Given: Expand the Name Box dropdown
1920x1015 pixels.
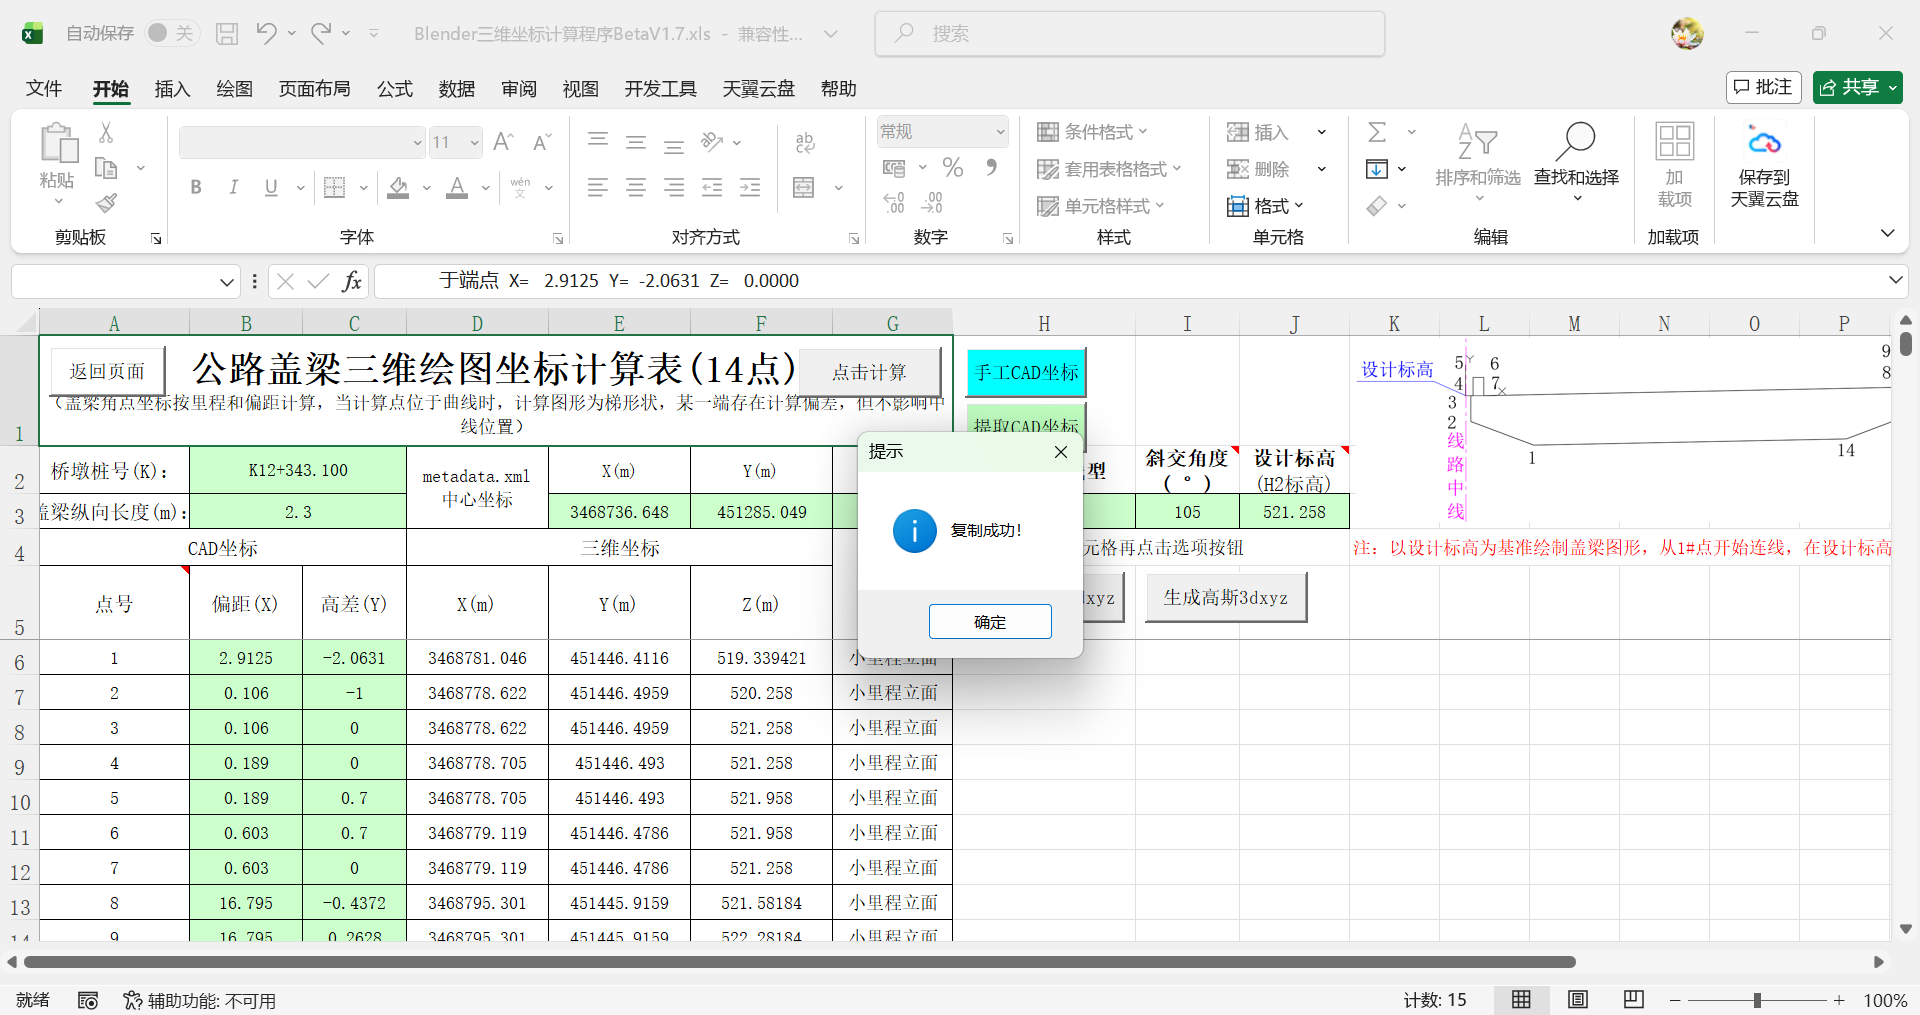Looking at the screenshot, I should point(227,282).
